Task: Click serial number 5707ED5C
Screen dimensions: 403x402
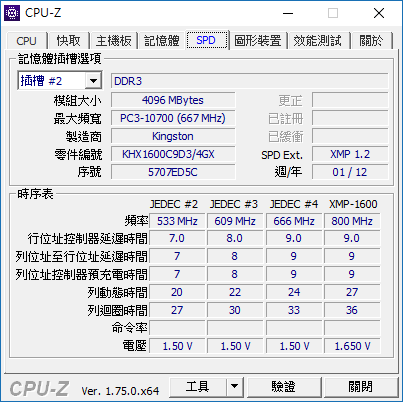Action: [173, 172]
